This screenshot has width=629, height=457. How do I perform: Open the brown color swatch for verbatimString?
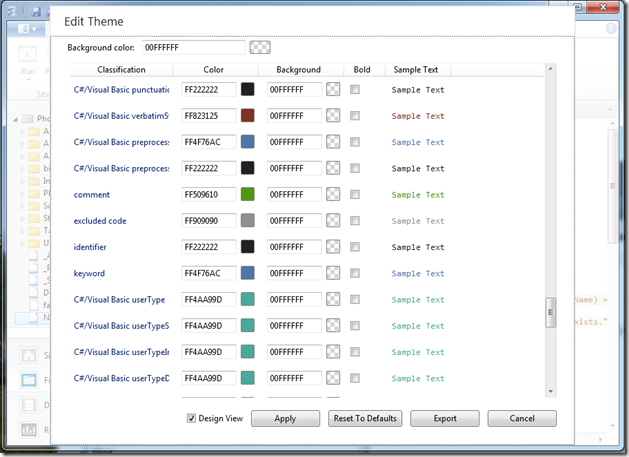pyautogui.click(x=248, y=116)
